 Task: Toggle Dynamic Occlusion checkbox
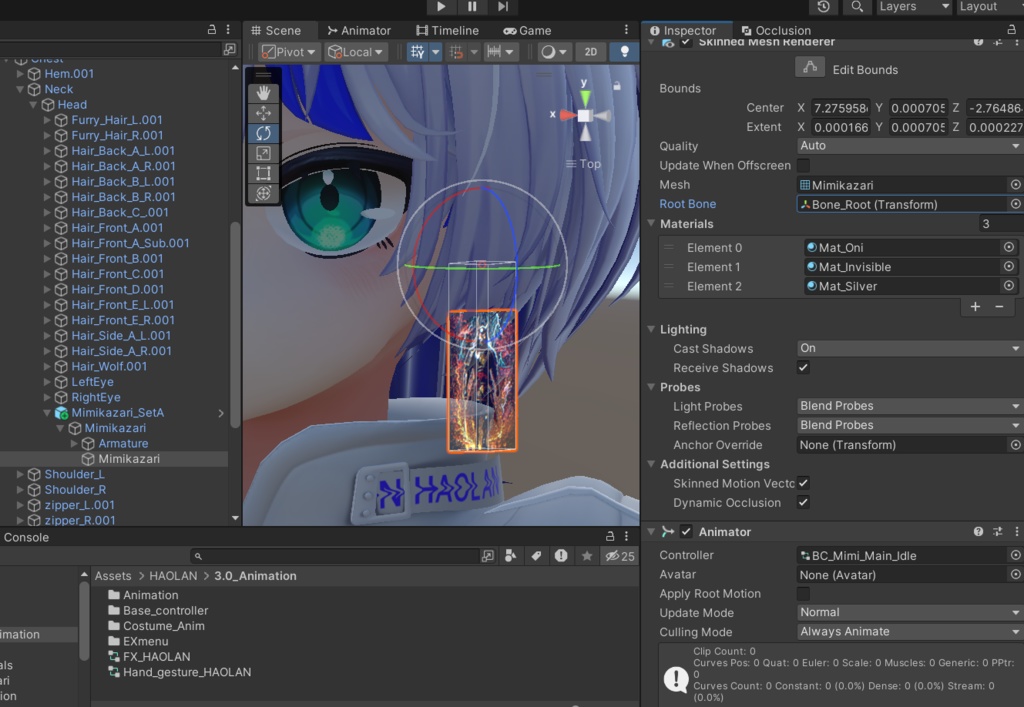tap(803, 503)
